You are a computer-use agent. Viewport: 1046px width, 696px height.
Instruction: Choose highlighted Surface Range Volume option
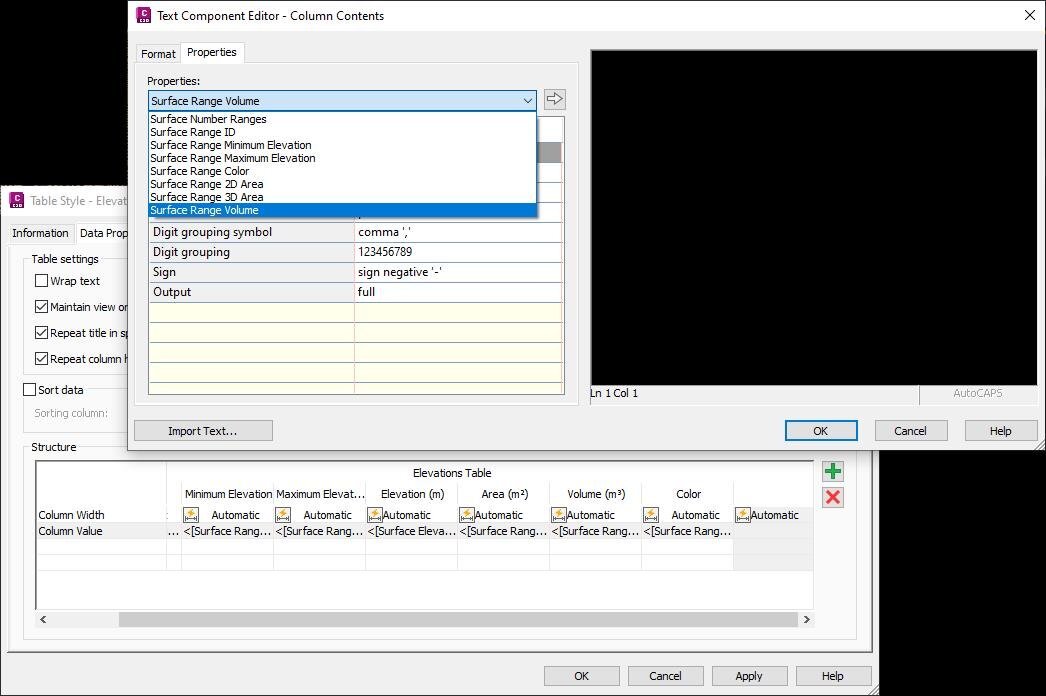(x=342, y=210)
